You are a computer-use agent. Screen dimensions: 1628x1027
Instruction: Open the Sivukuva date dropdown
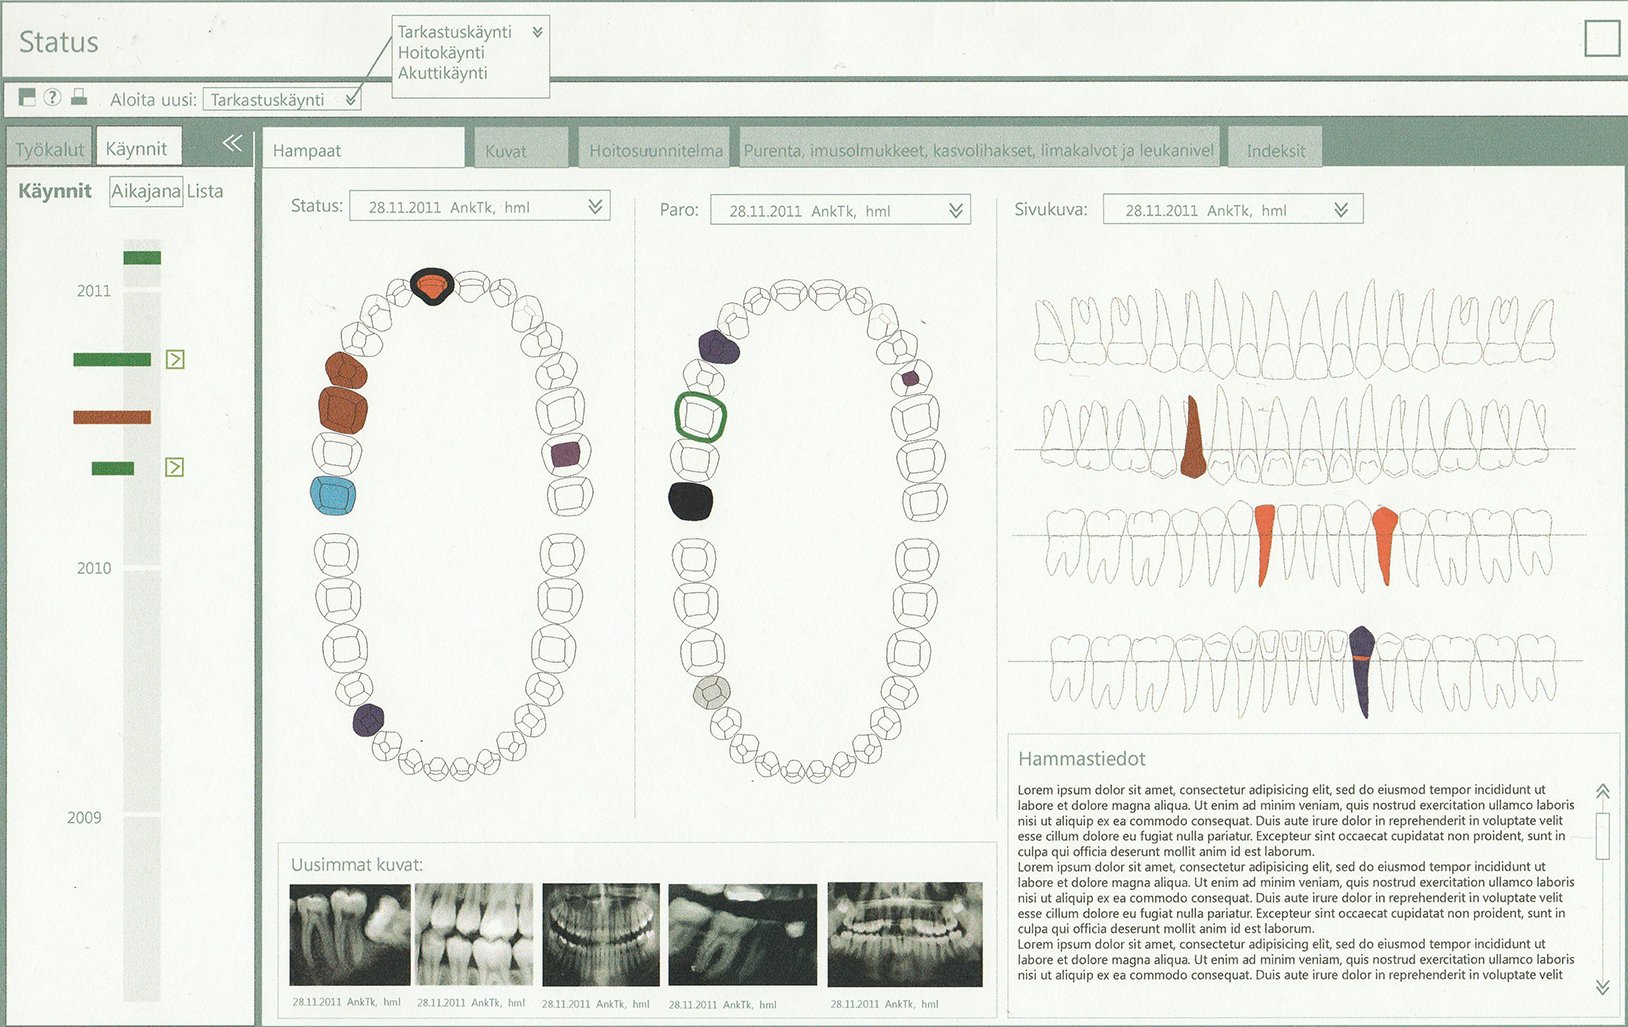click(1233, 209)
